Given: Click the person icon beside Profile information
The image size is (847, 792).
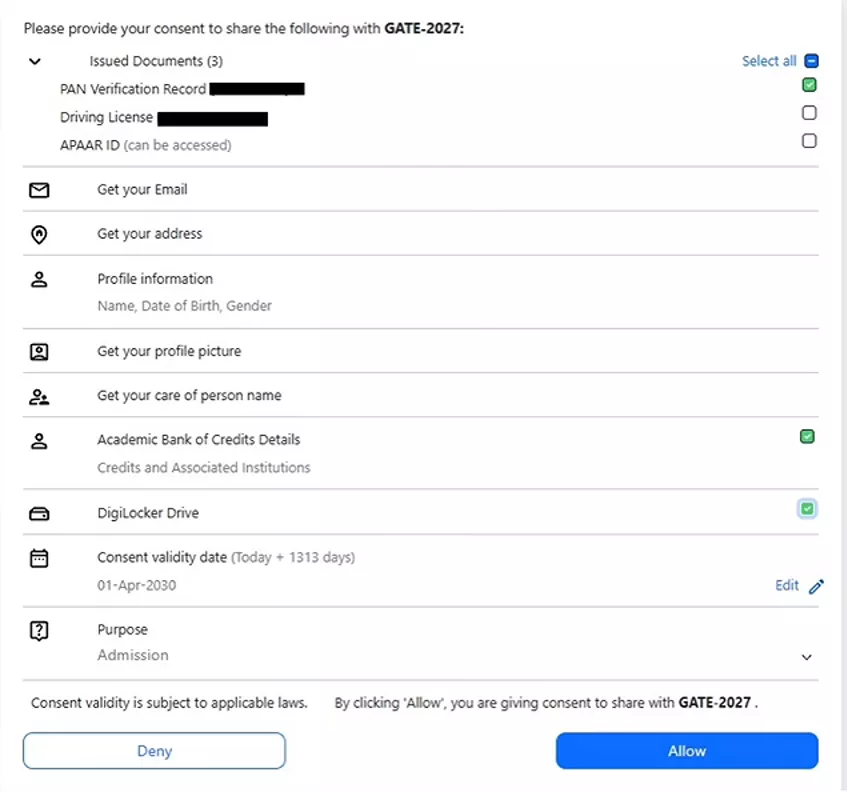Looking at the screenshot, I should click(x=39, y=279).
